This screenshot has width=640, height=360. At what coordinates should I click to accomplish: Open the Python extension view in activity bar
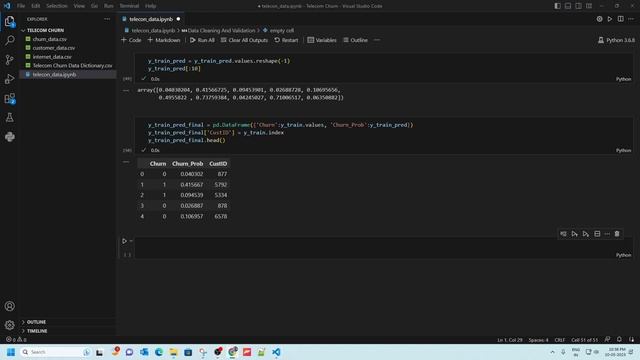click(x=9, y=137)
